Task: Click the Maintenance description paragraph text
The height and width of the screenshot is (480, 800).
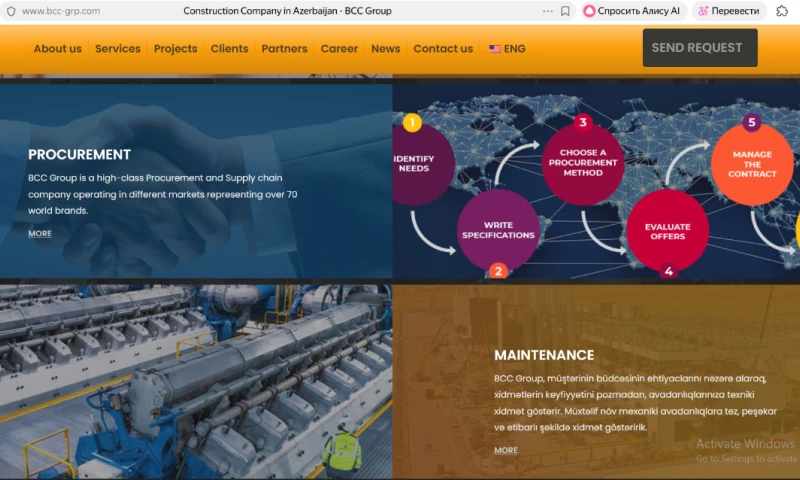Action: pyautogui.click(x=635, y=402)
